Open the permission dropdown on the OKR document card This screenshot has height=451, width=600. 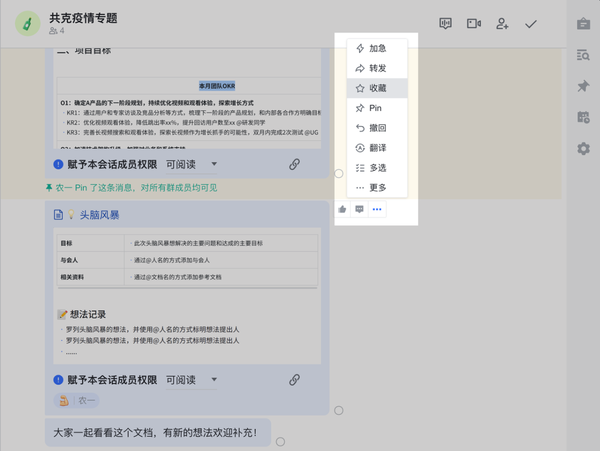(x=191, y=164)
